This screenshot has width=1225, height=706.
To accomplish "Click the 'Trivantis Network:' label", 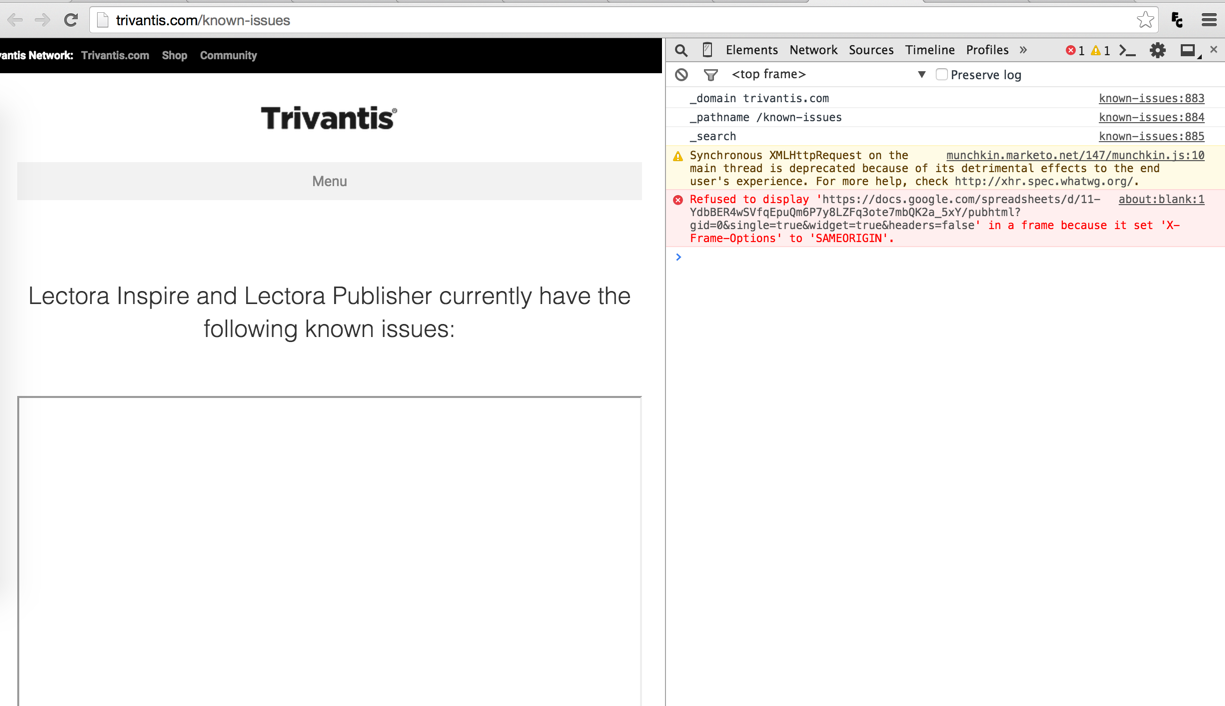I will (x=36, y=56).
